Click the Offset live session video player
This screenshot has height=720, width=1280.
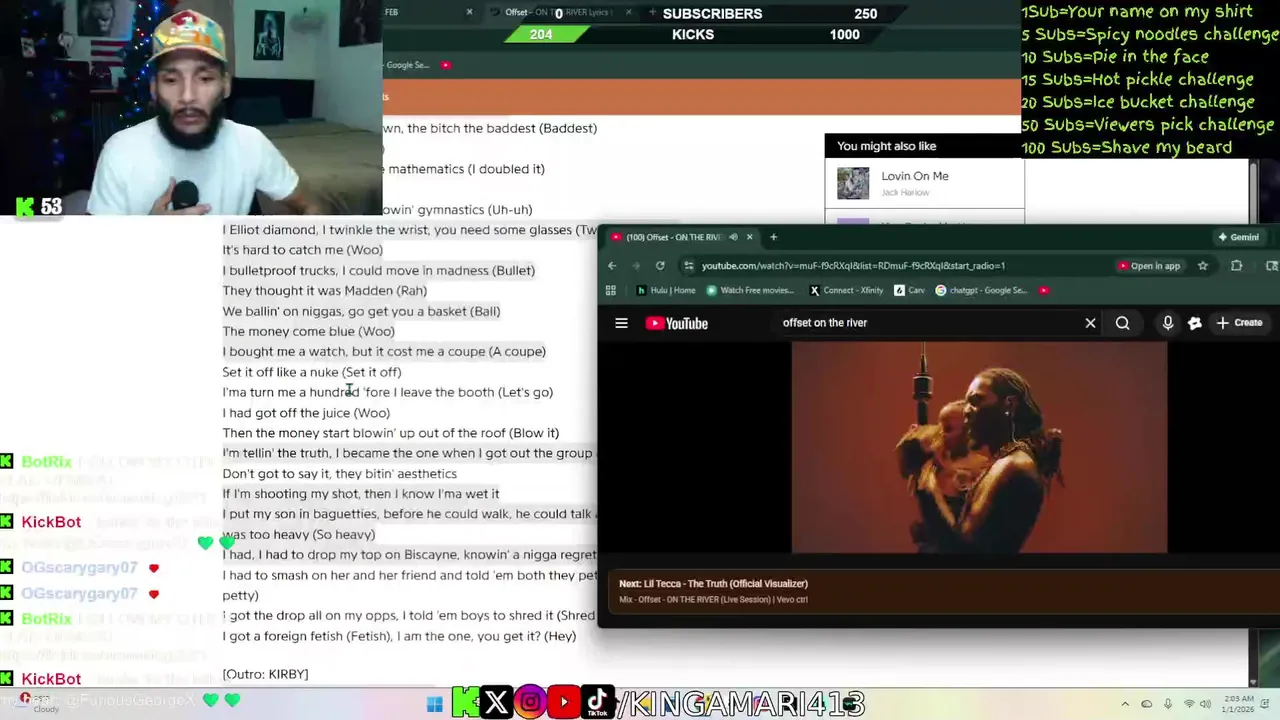click(x=979, y=447)
